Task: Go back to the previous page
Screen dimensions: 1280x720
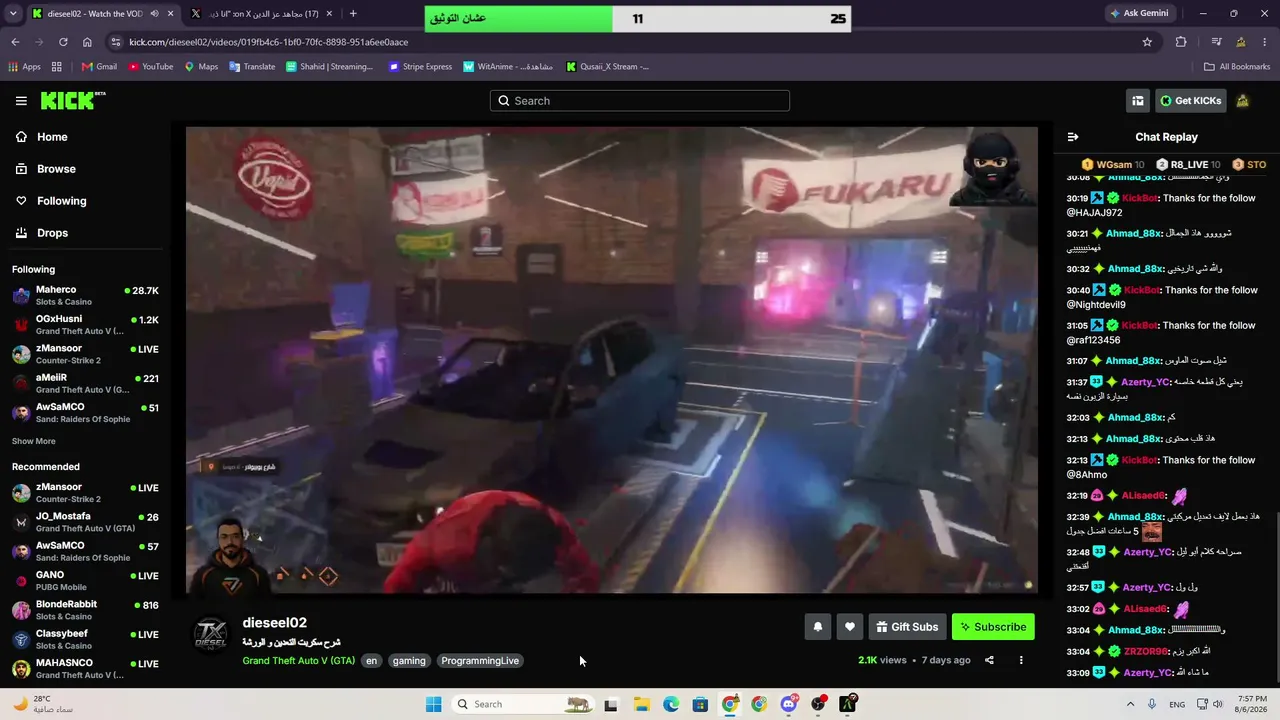Action: coord(15,42)
